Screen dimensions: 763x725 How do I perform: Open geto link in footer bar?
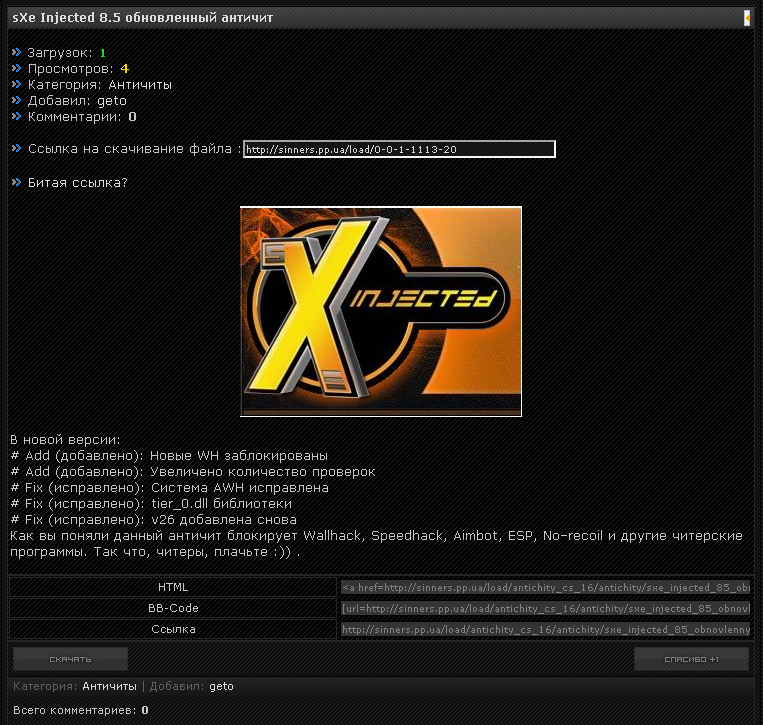pyautogui.click(x=221, y=687)
